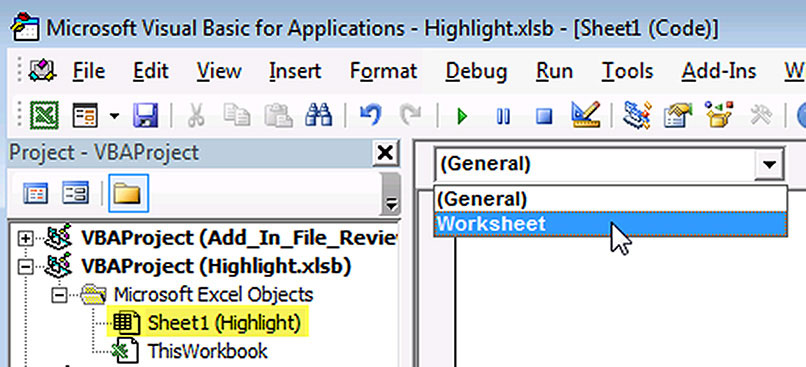The height and width of the screenshot is (367, 806).
Task: Click the Reset stop icon
Action: click(543, 116)
